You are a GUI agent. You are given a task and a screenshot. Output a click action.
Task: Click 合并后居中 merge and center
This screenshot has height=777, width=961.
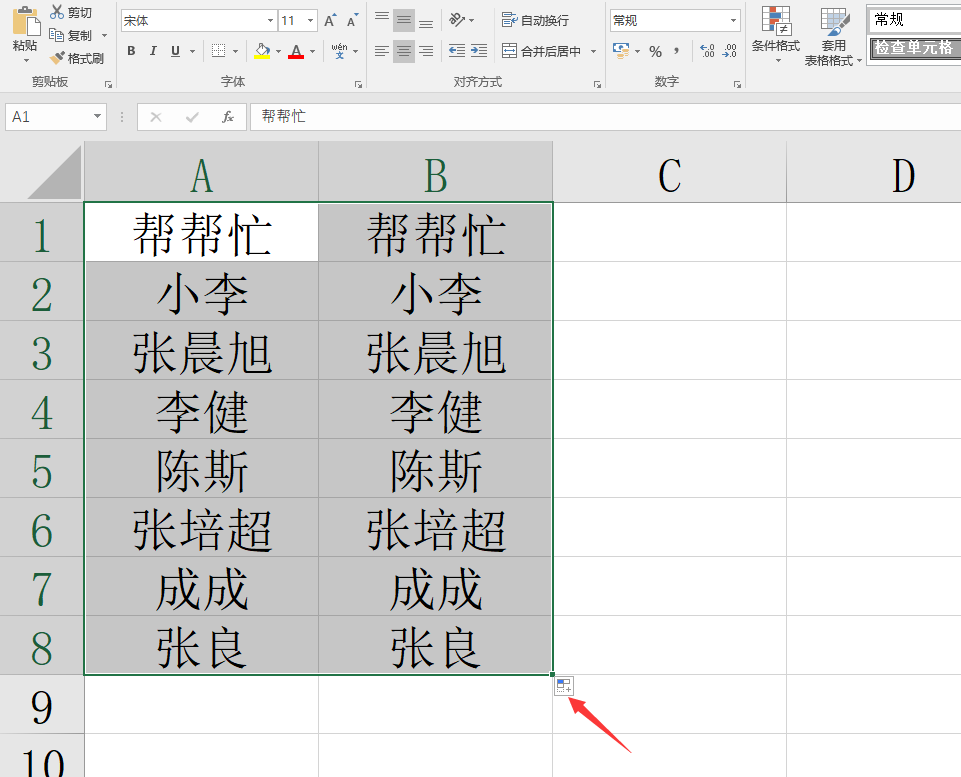click(541, 51)
